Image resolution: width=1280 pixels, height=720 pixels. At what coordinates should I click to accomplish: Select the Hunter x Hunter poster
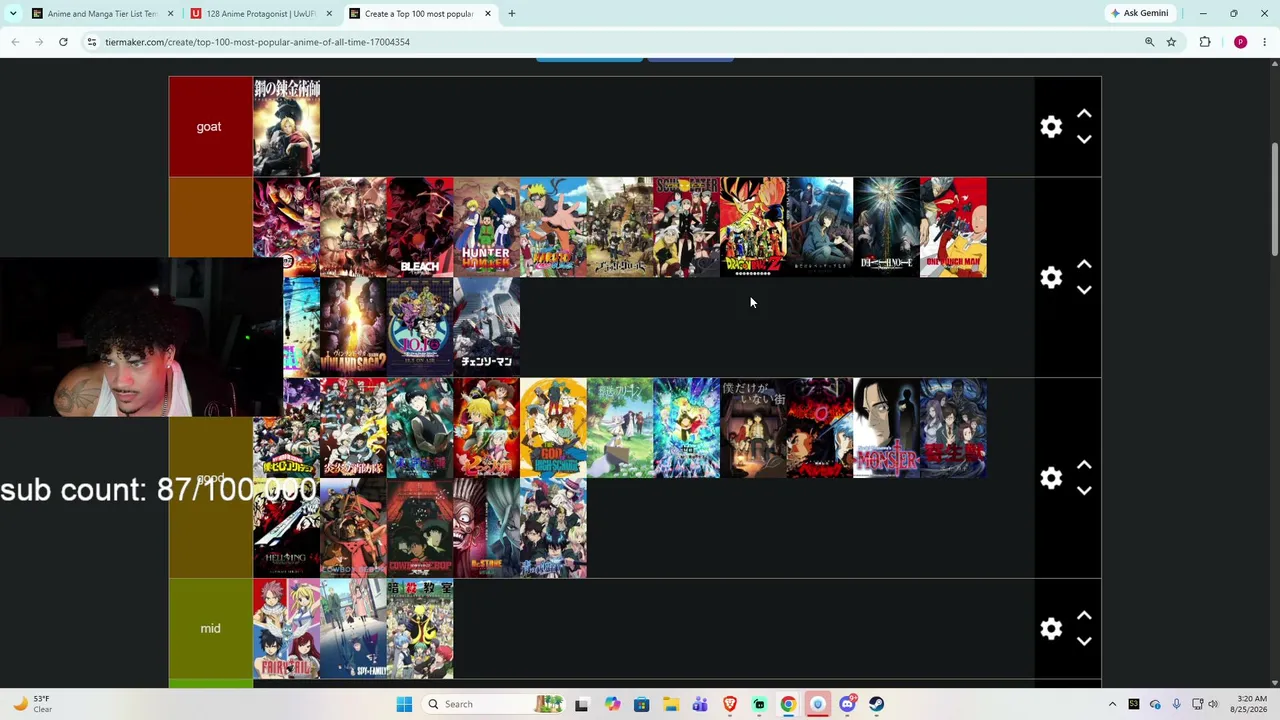(487, 227)
